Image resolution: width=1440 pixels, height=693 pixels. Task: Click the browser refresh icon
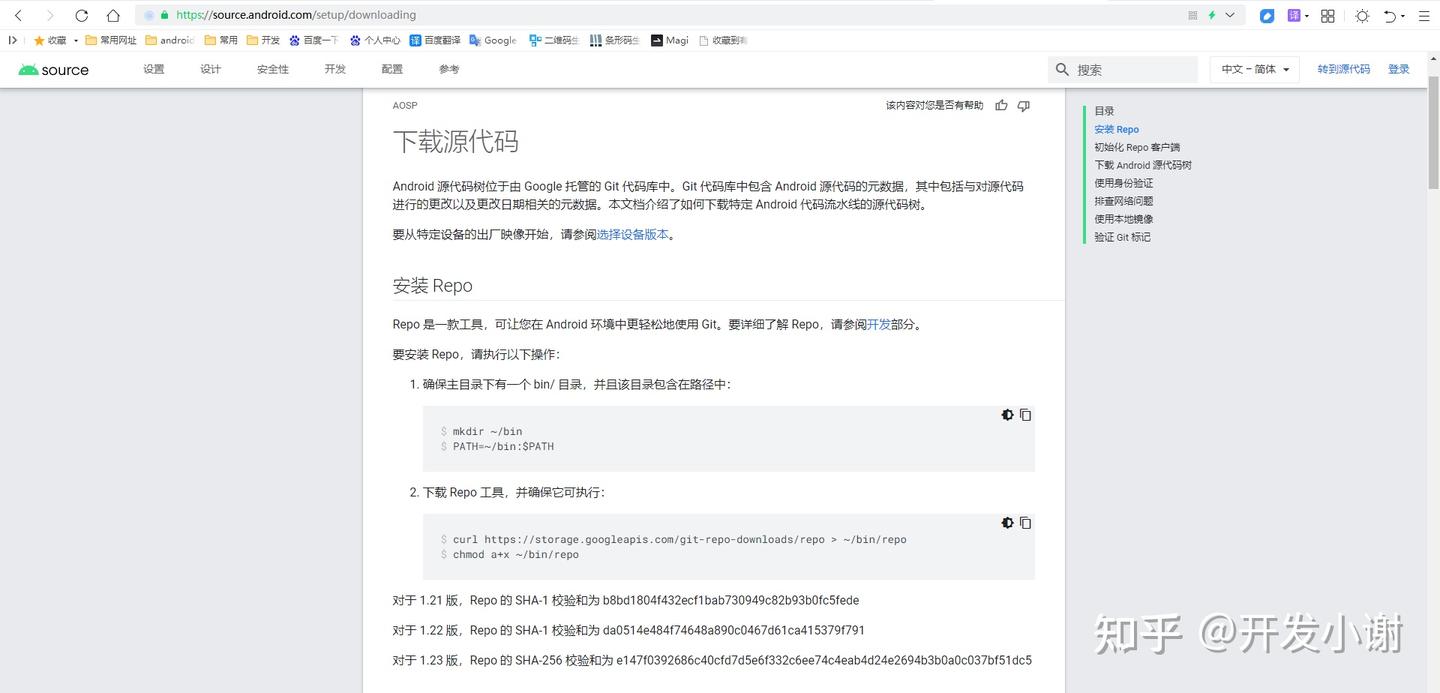point(82,15)
